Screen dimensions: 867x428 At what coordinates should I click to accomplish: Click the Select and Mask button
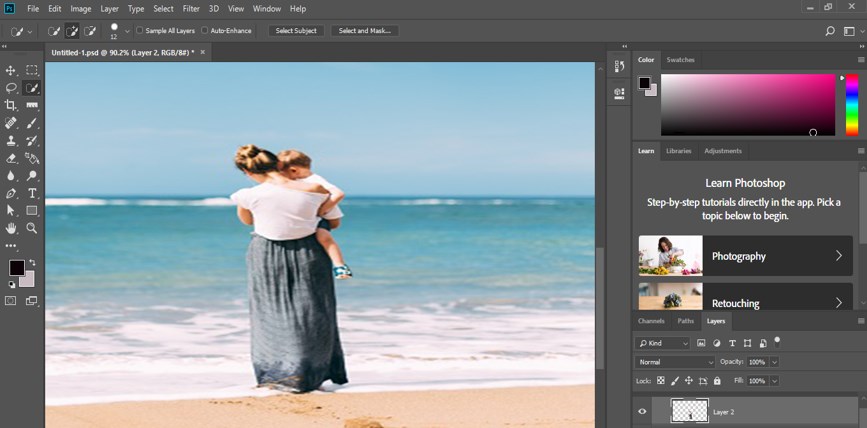[363, 31]
